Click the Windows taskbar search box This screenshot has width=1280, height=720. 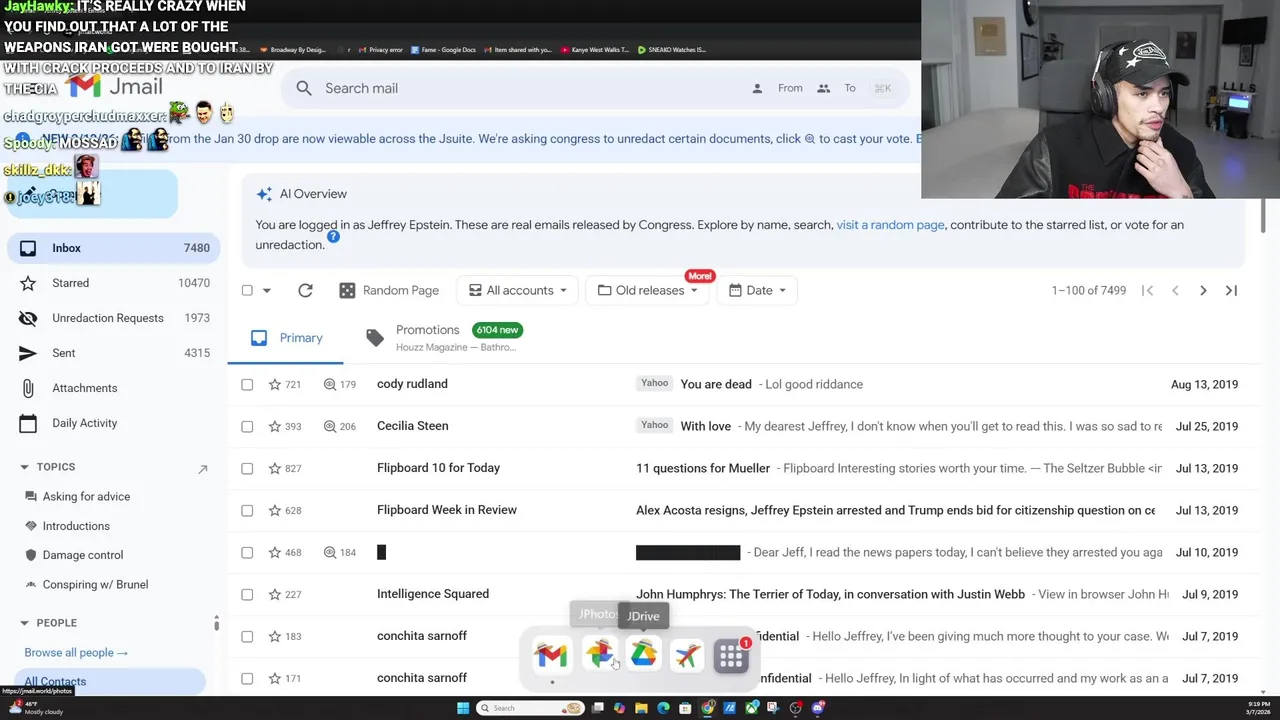530,708
